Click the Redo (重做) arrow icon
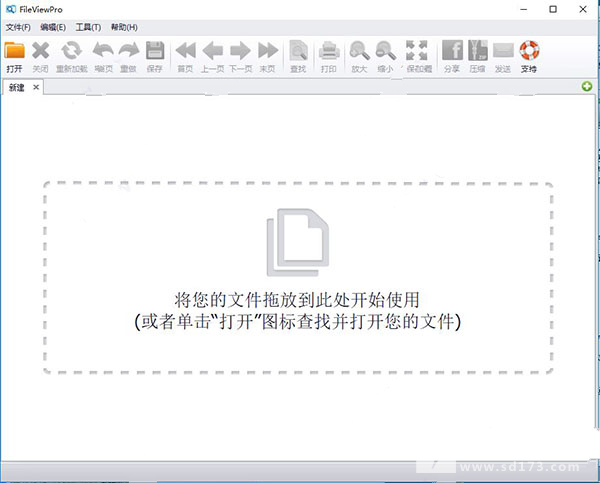 (129, 51)
